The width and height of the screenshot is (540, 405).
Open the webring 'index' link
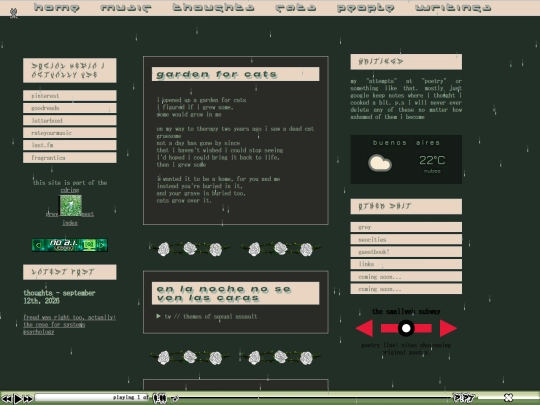70,223
